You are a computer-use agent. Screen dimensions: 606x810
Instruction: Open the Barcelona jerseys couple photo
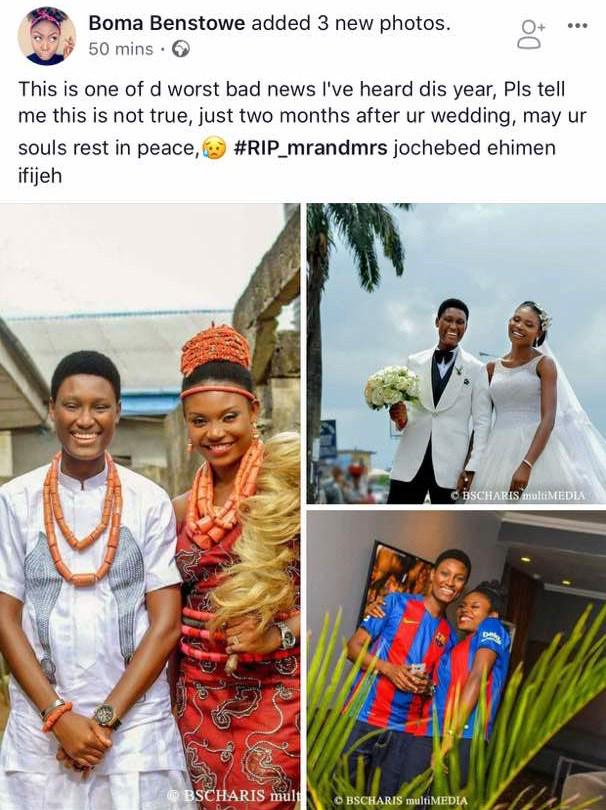[x=456, y=660]
